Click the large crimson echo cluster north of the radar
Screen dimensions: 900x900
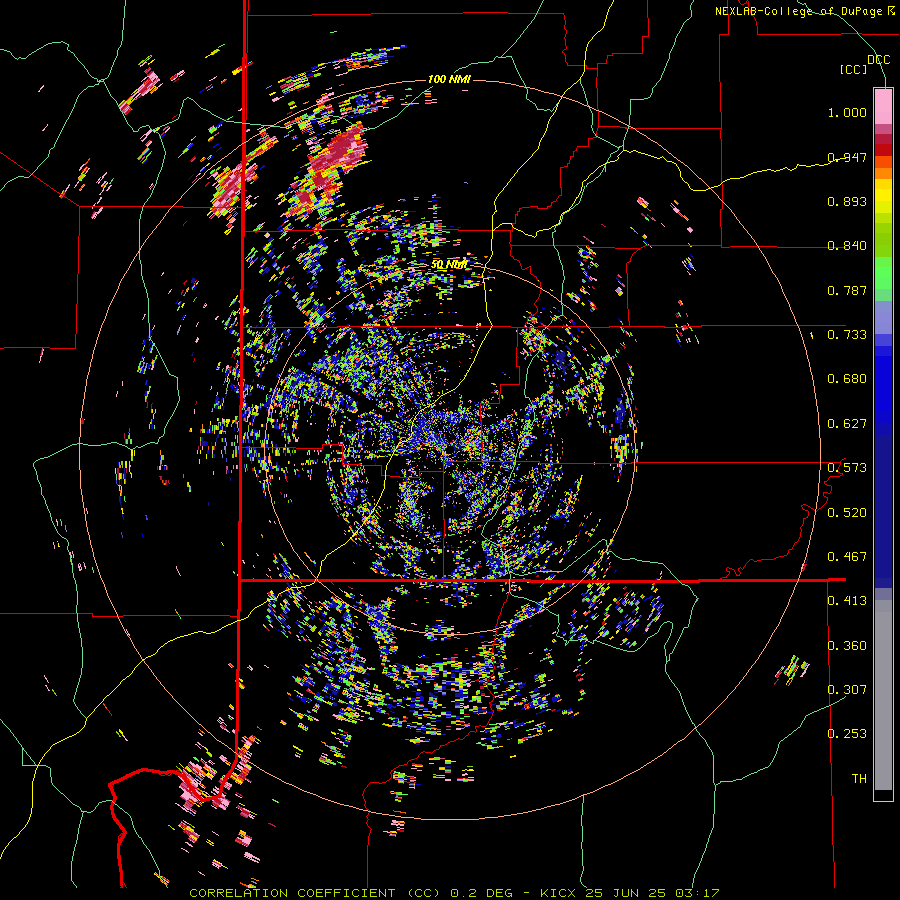pyautogui.click(x=336, y=155)
